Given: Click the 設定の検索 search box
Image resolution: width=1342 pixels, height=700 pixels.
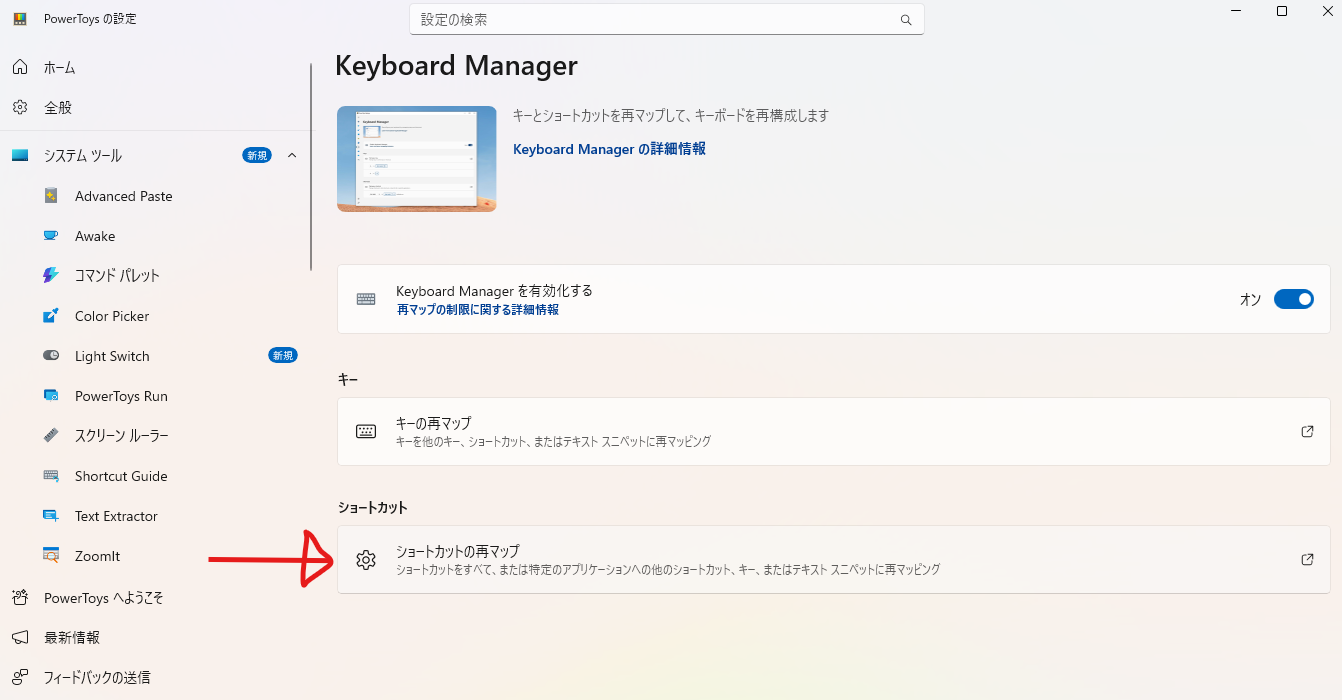Looking at the screenshot, I should pyautogui.click(x=667, y=19).
